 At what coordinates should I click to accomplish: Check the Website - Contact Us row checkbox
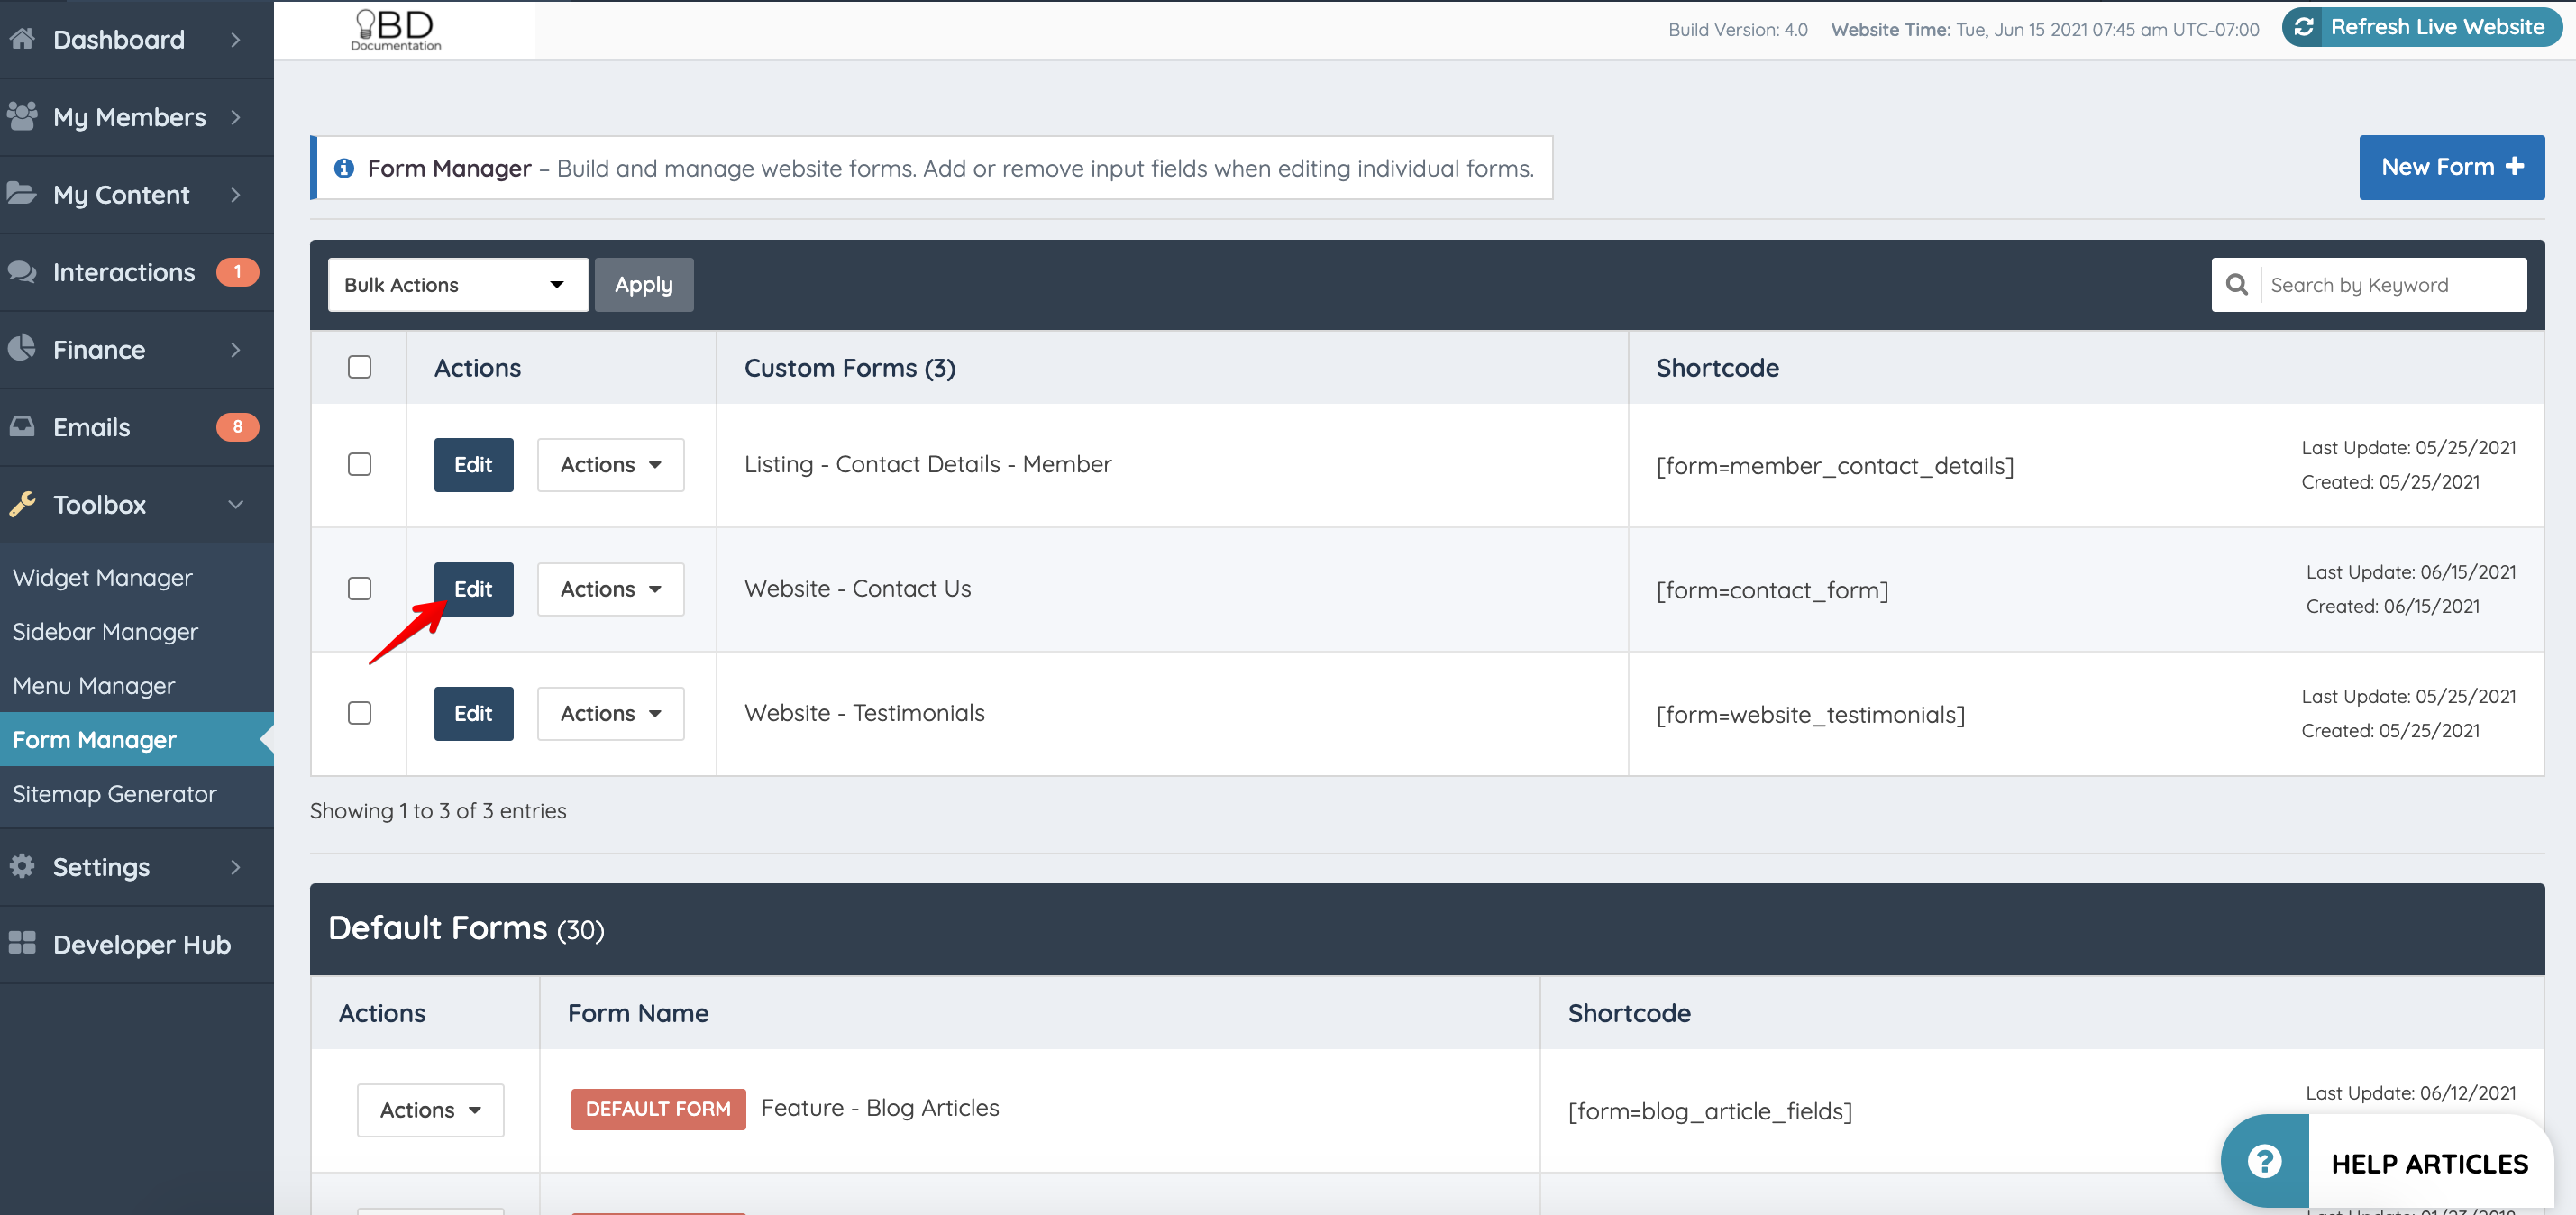360,589
